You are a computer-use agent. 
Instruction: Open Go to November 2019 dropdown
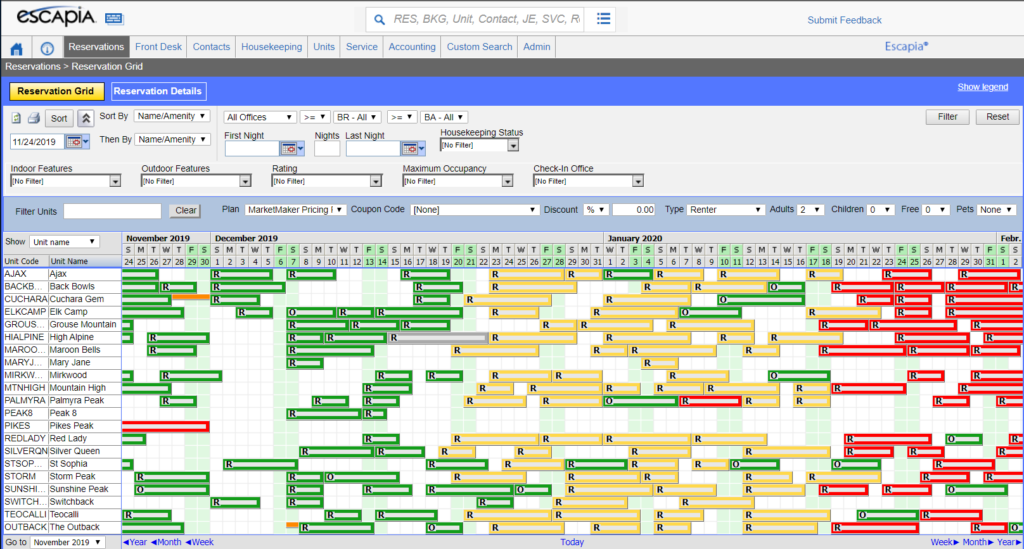tap(68, 542)
